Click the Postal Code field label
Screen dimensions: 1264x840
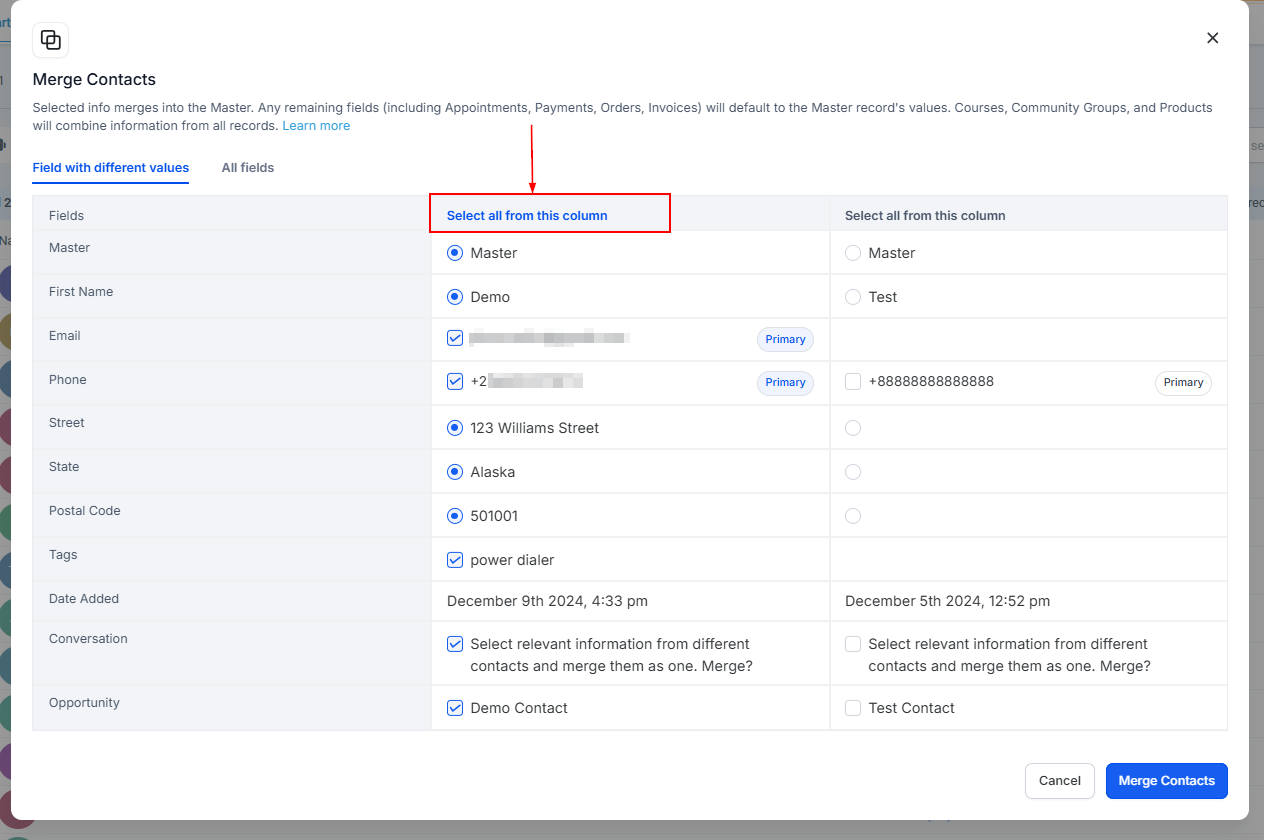point(85,511)
